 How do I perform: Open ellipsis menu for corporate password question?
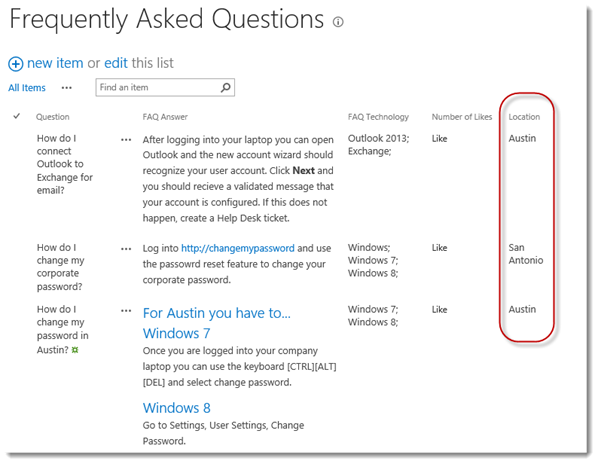(126, 249)
